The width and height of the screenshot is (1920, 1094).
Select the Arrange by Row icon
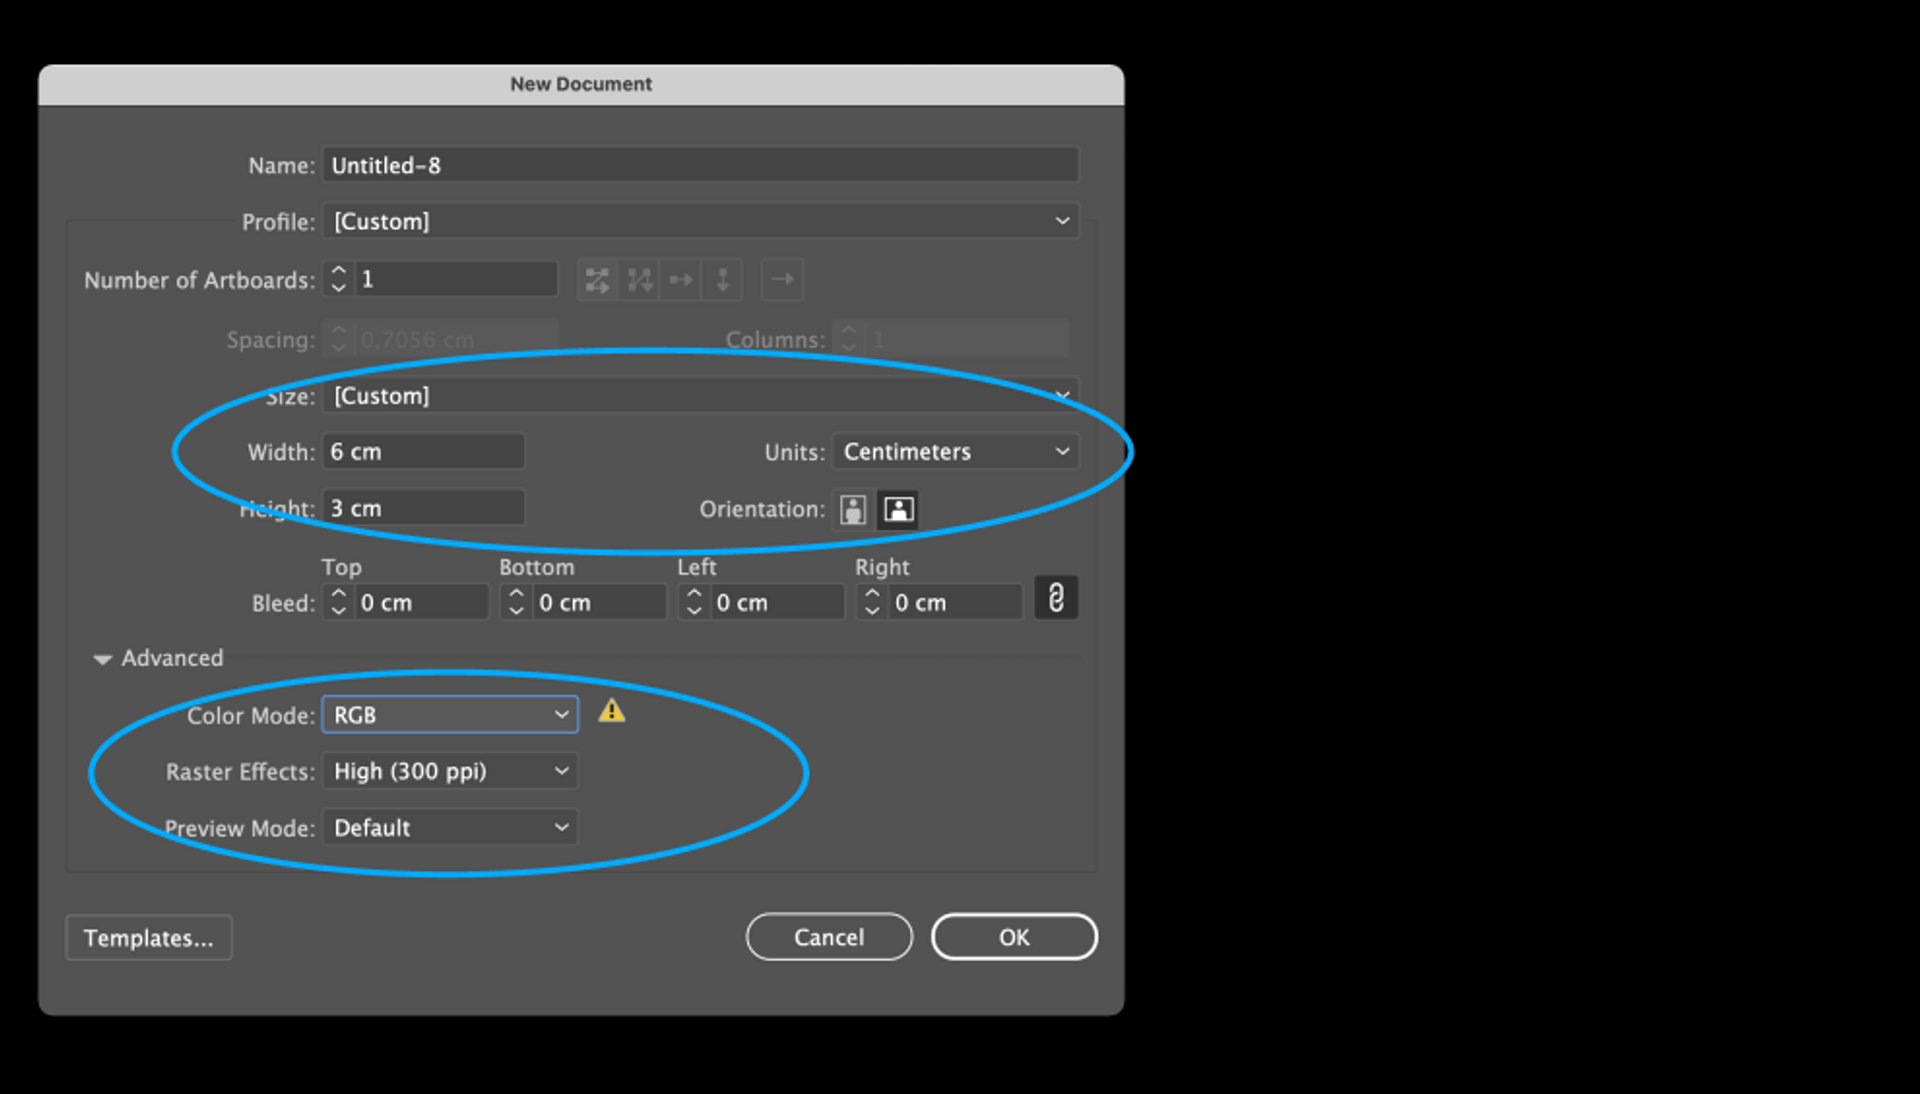(x=681, y=280)
